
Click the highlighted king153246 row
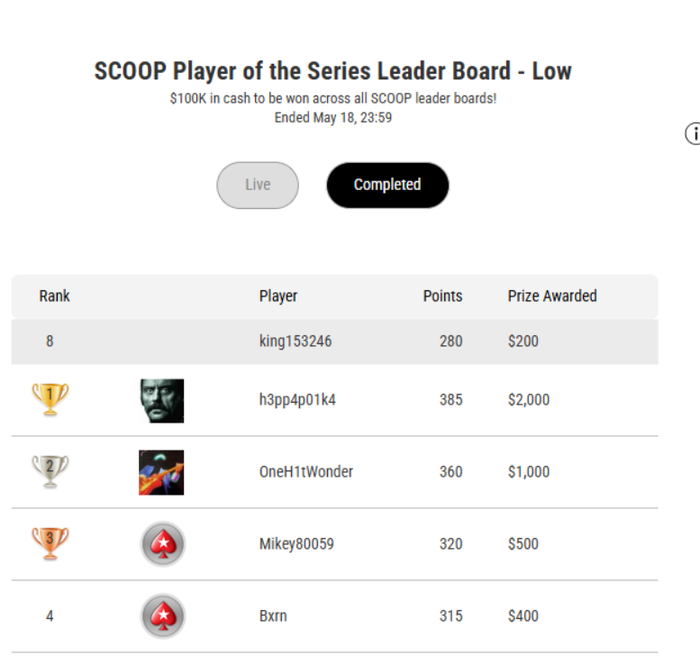335,342
